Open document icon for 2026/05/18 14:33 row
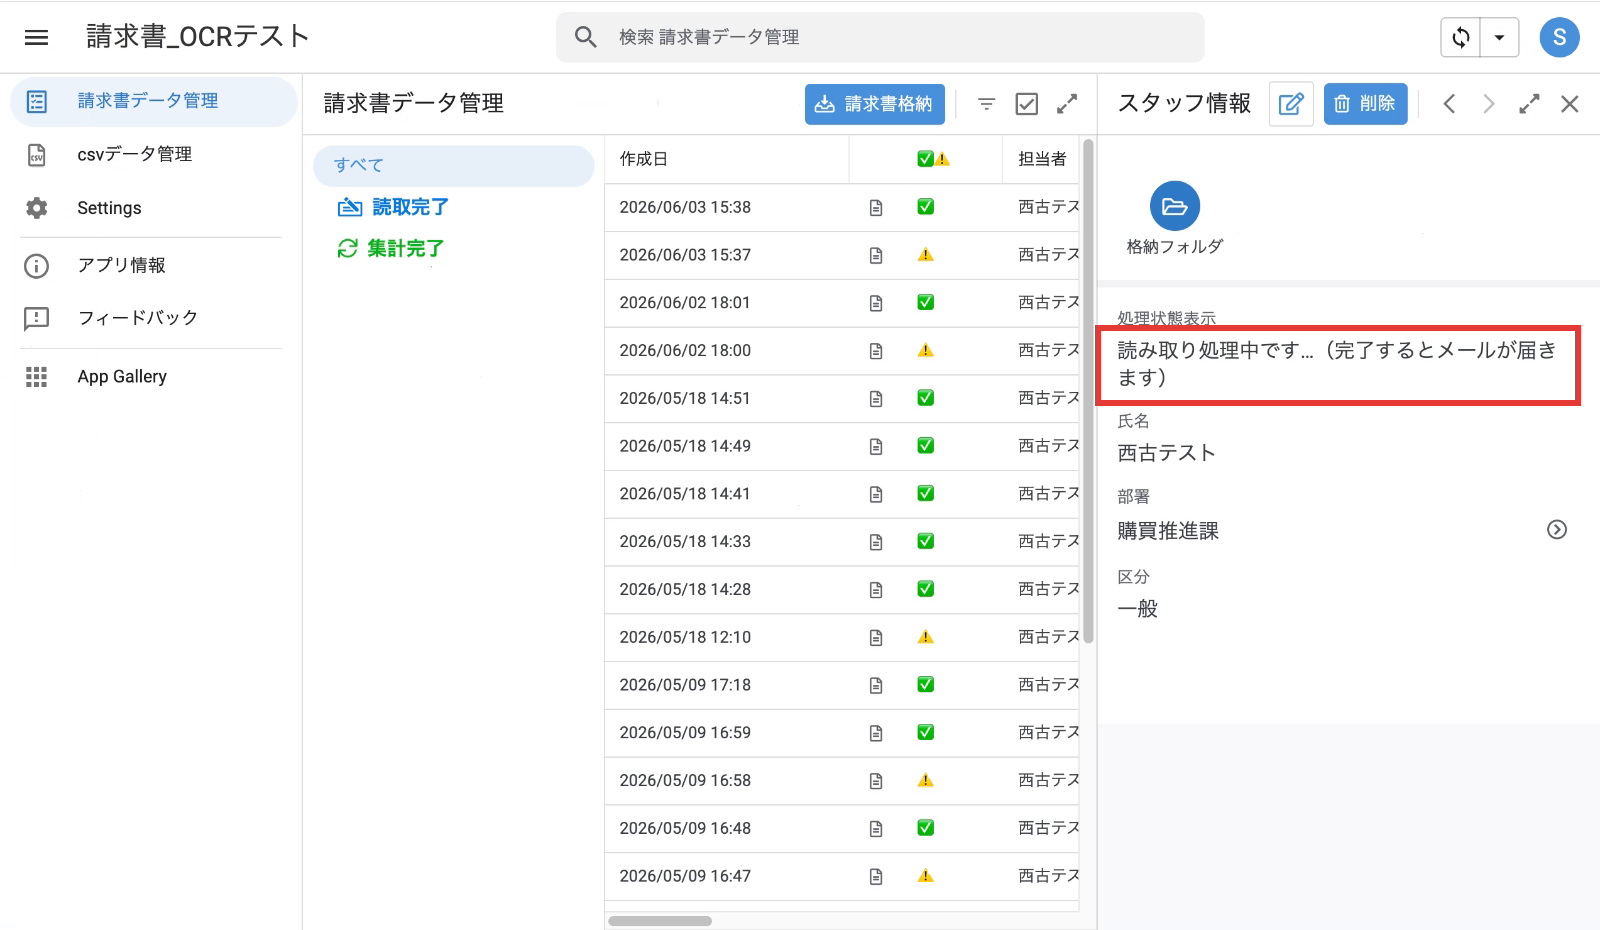Viewport: 1600px width, 930px height. point(876,542)
